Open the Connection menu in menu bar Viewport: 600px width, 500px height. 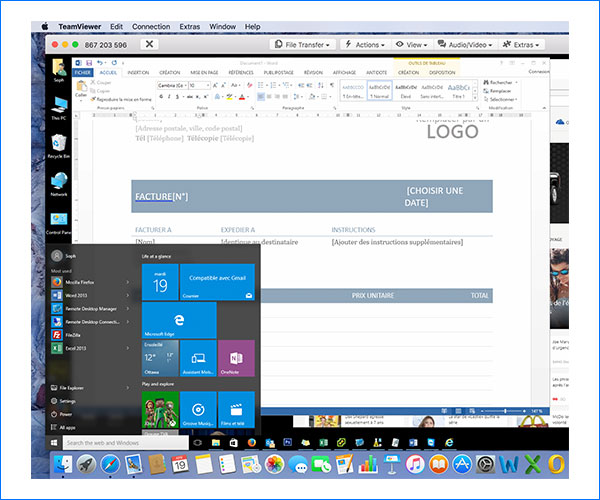pos(151,26)
